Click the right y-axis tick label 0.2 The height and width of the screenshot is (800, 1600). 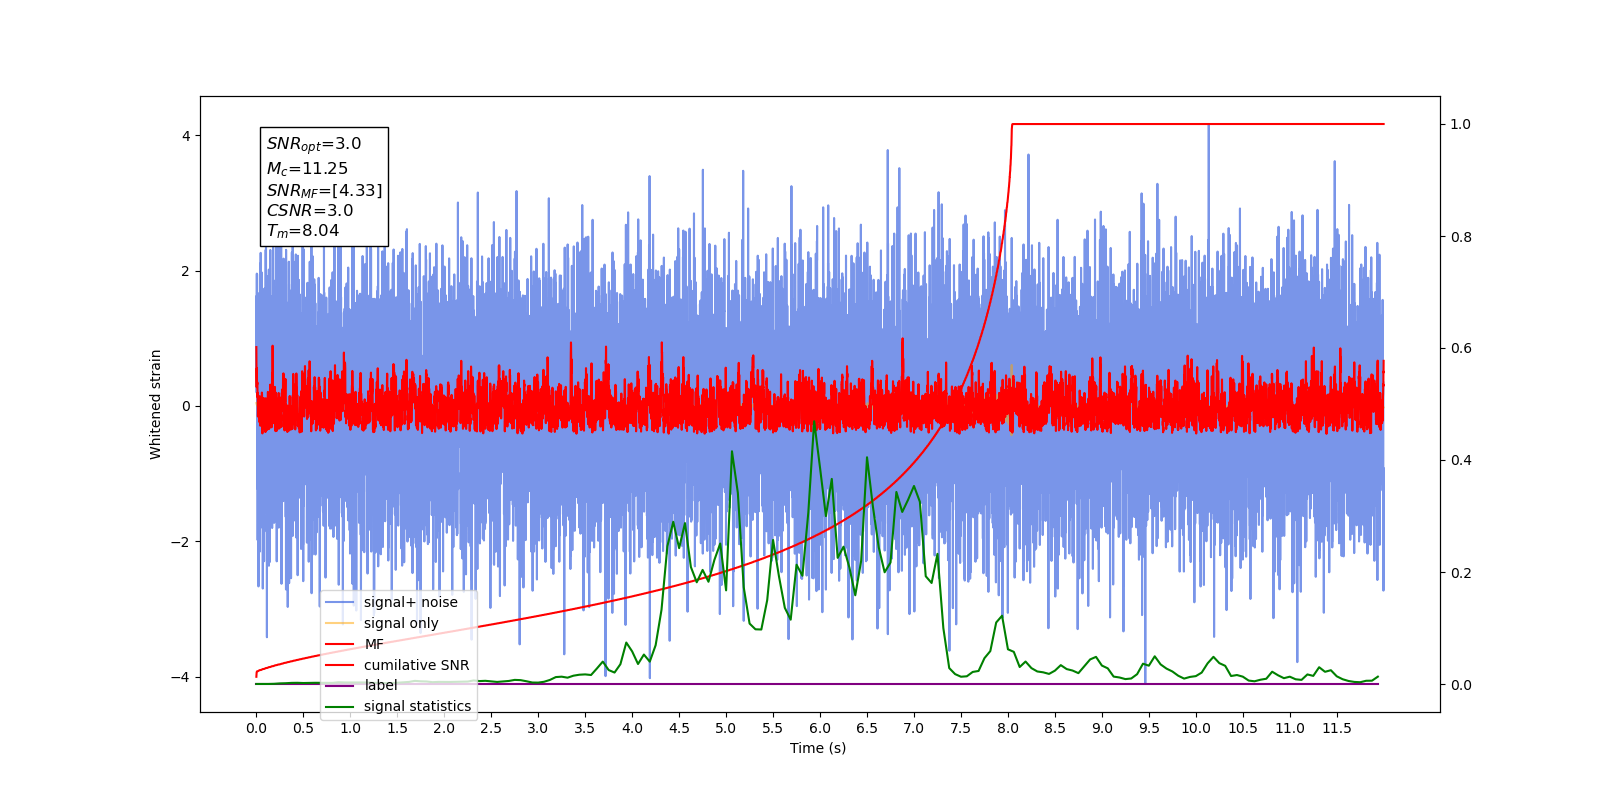(1461, 573)
